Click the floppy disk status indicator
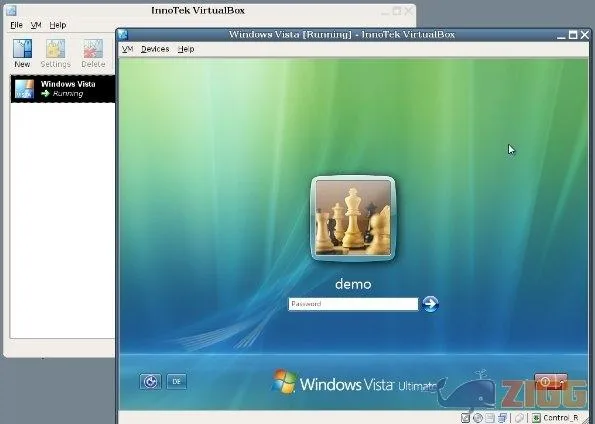595x424 pixels. 490,418
